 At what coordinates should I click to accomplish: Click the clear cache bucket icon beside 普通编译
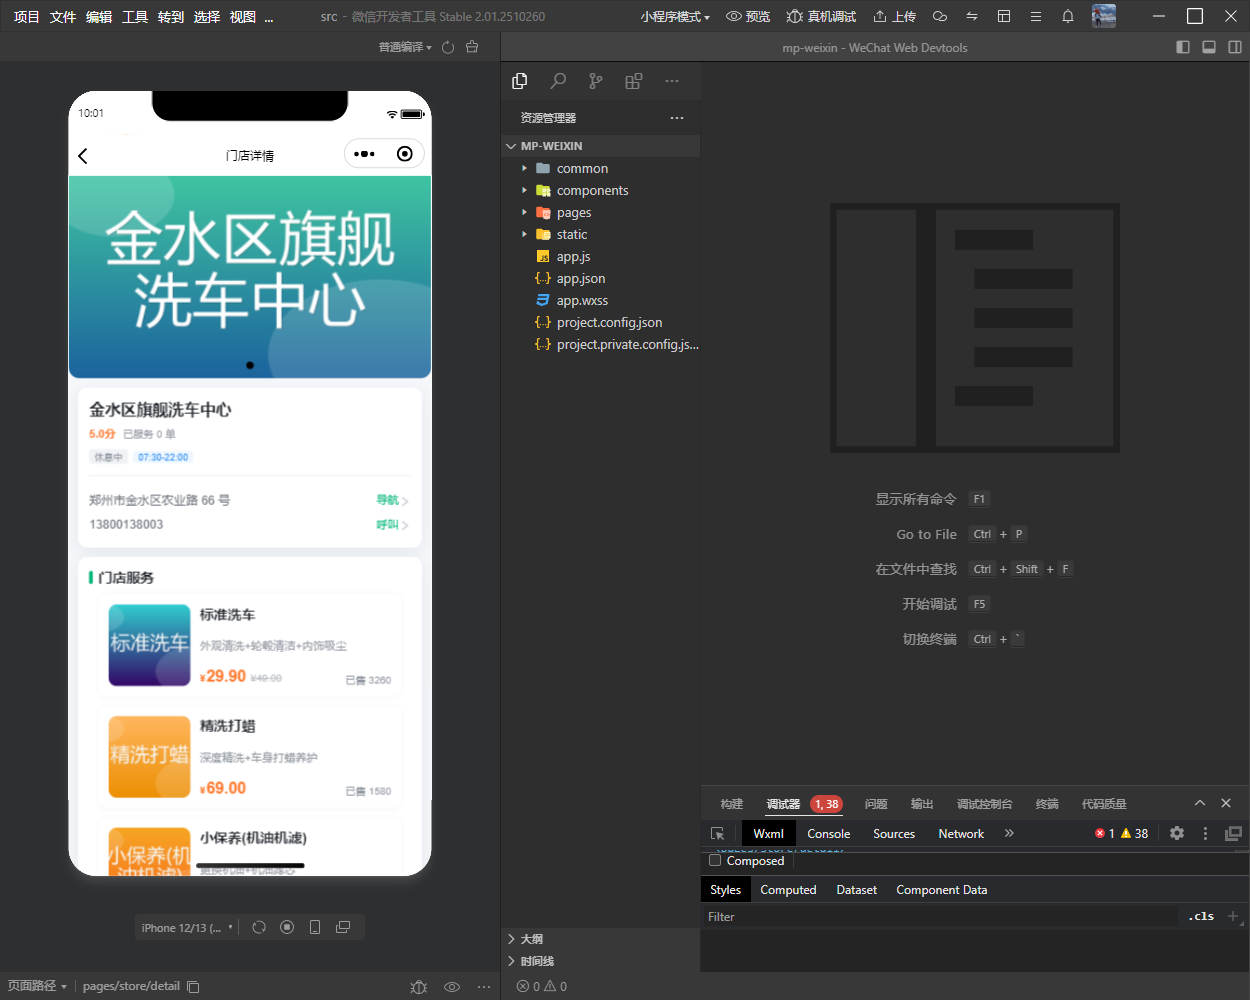(x=472, y=47)
